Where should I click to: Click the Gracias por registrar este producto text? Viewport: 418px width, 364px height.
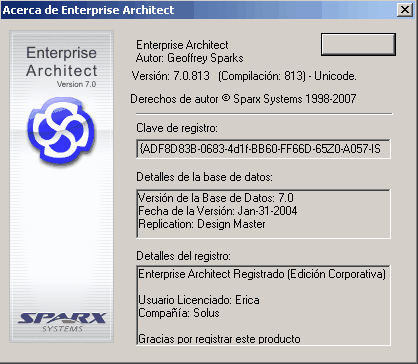tap(219, 339)
